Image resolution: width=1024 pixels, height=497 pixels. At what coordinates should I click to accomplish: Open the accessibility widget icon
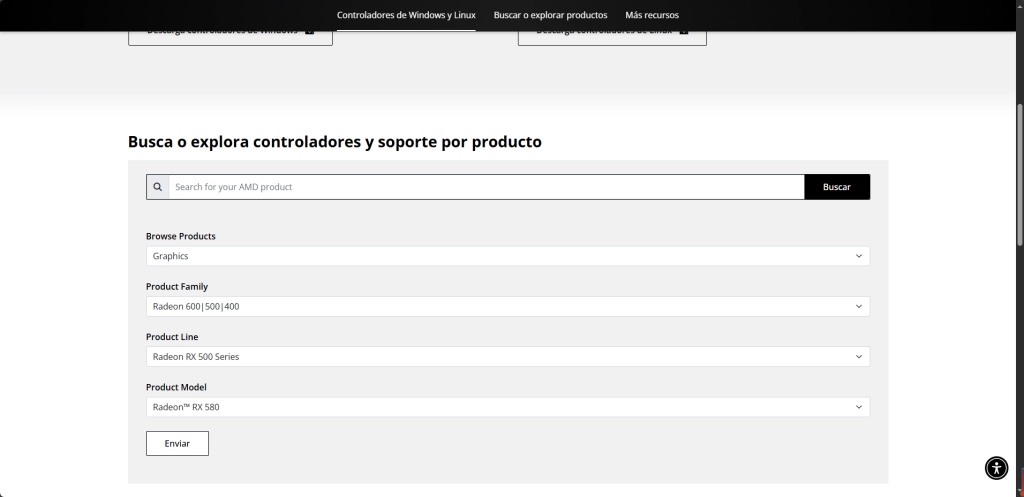[x=996, y=468]
